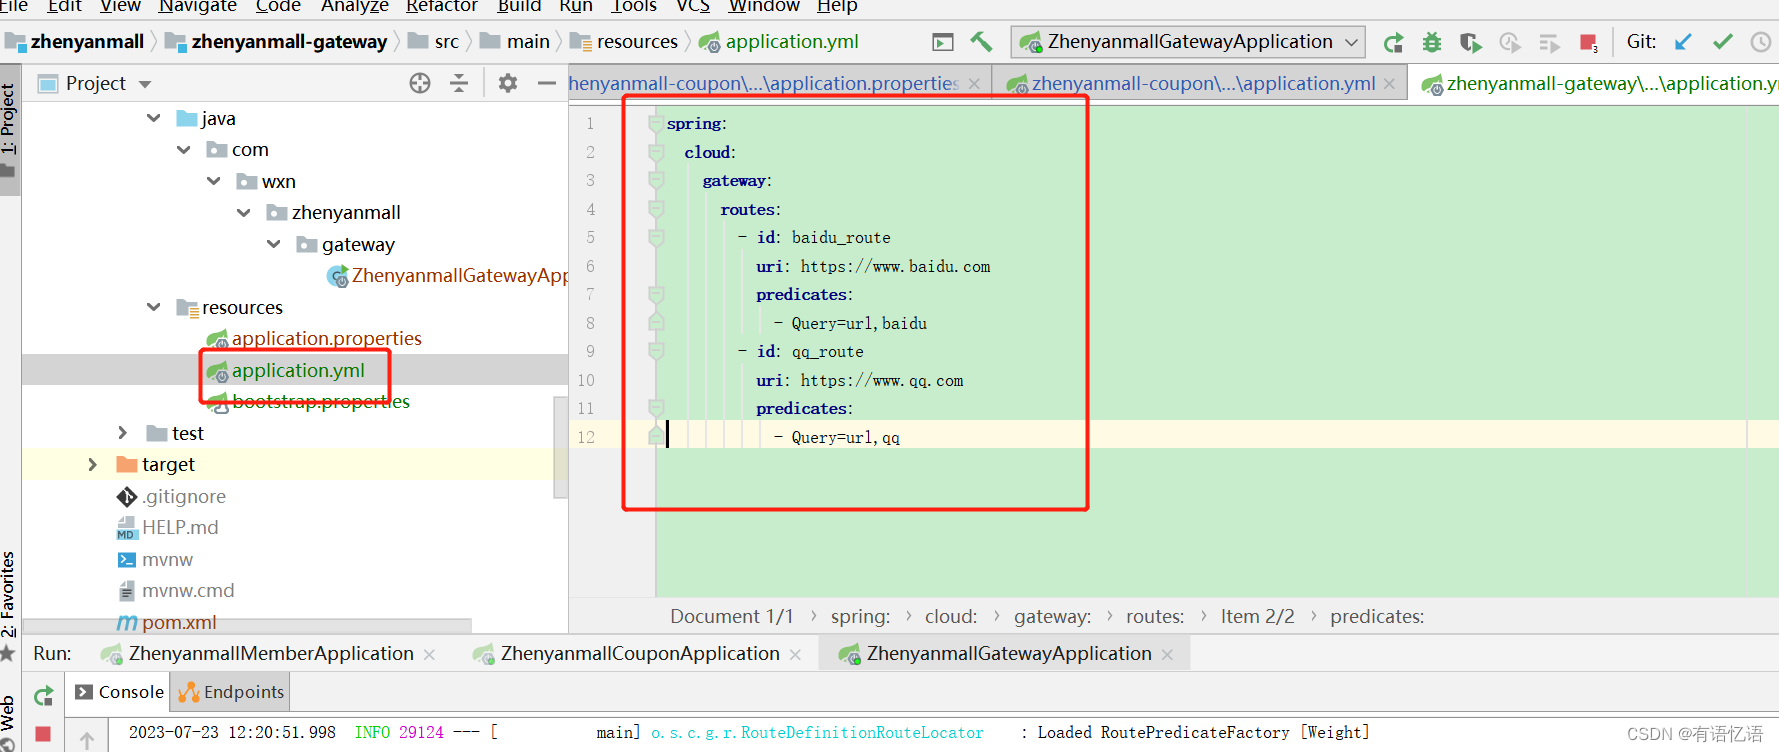
Task: Open the Analyze menu
Action: click(354, 6)
